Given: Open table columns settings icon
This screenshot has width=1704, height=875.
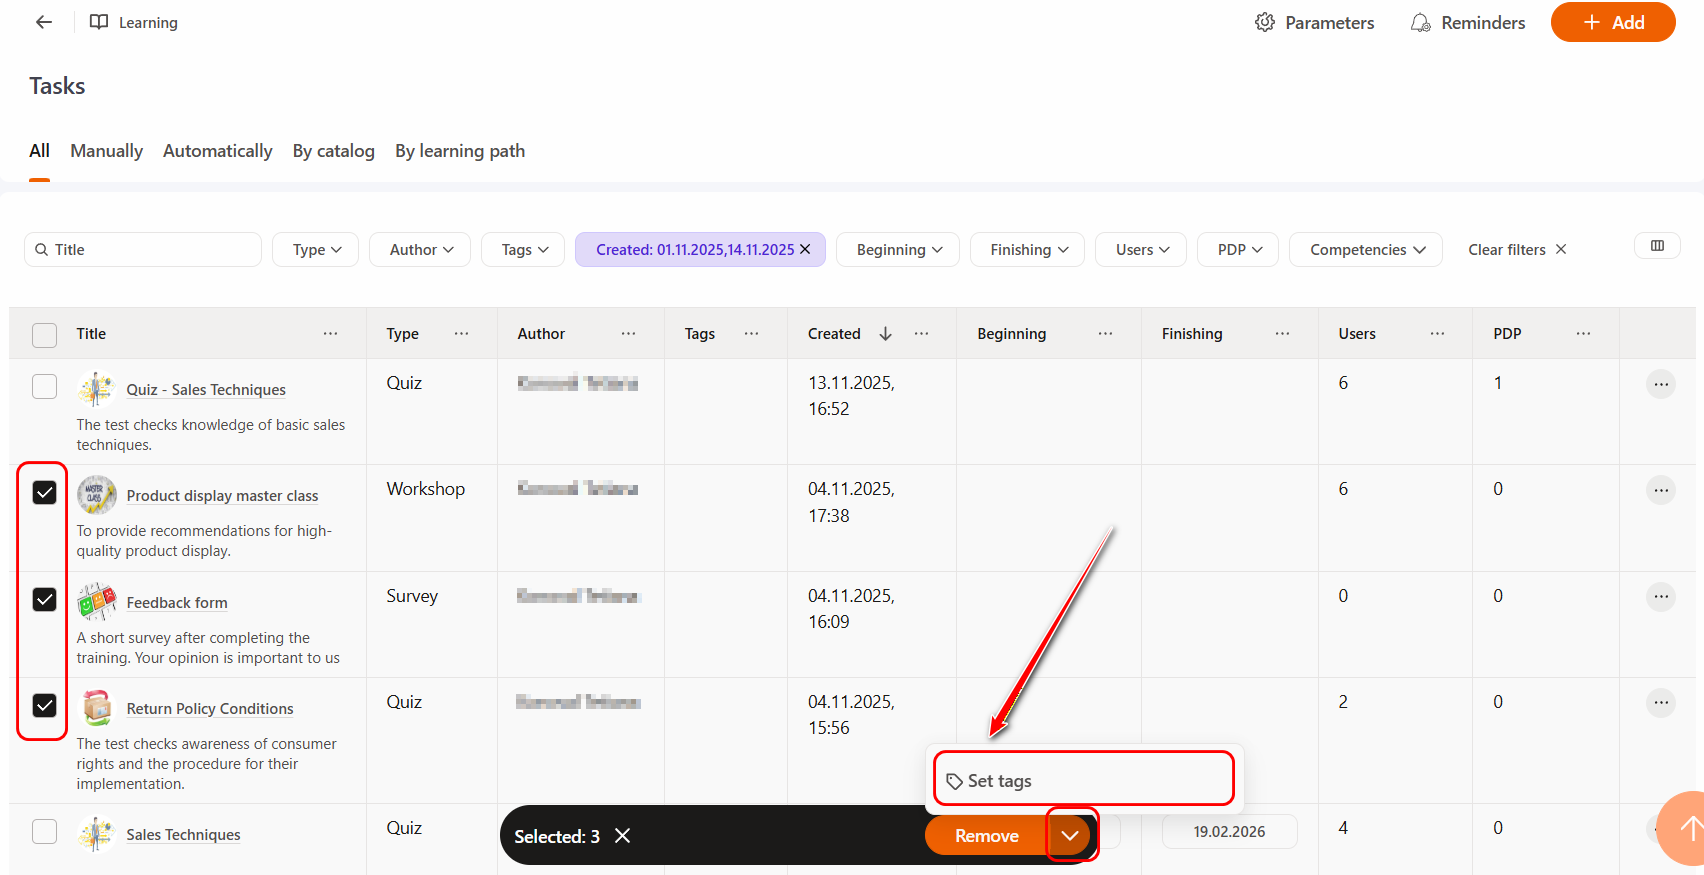Looking at the screenshot, I should (x=1657, y=246).
